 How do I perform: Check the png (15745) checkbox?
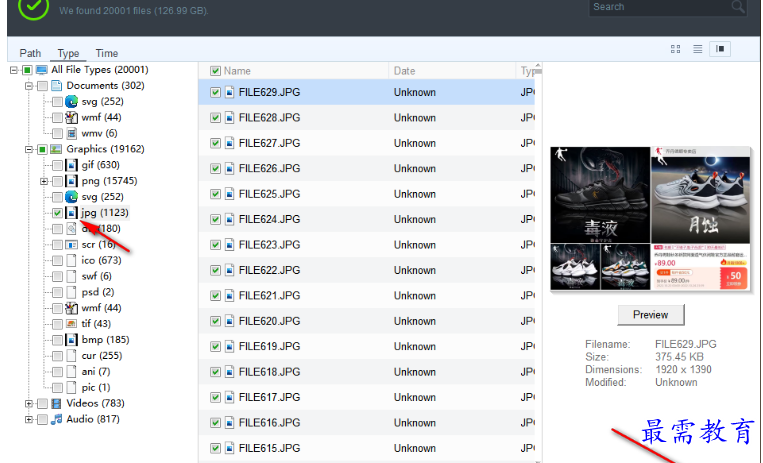coord(57,181)
